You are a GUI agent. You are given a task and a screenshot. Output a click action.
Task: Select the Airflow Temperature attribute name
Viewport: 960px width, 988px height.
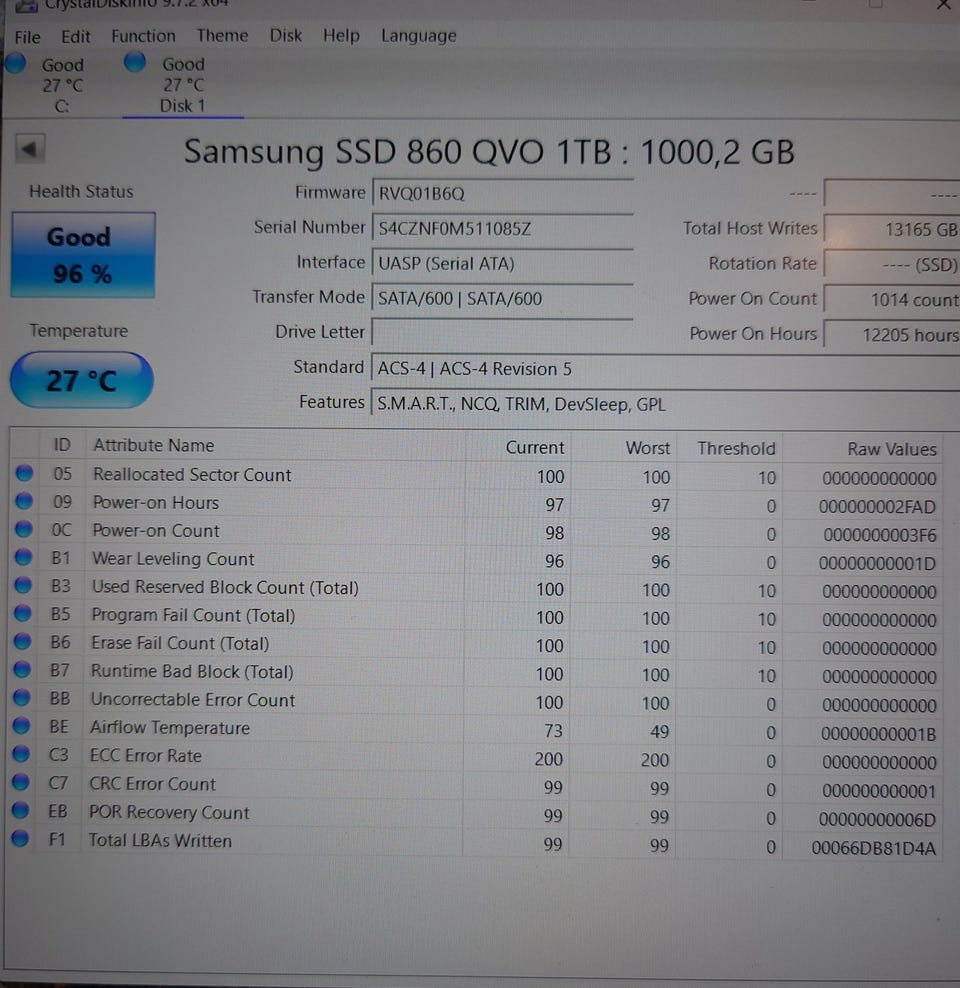170,728
